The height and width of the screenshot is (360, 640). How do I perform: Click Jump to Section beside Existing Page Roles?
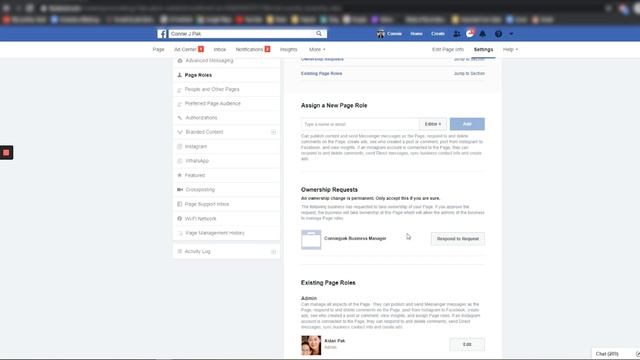click(x=469, y=73)
